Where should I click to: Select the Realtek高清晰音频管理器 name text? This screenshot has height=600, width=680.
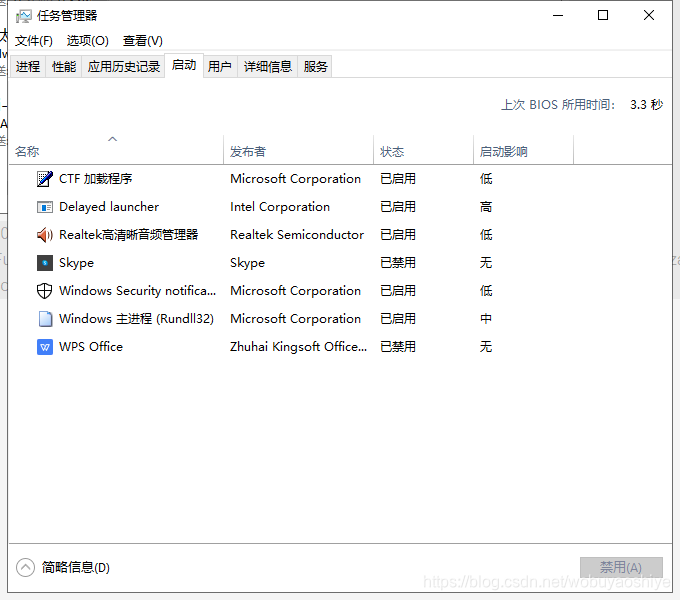click(128, 235)
